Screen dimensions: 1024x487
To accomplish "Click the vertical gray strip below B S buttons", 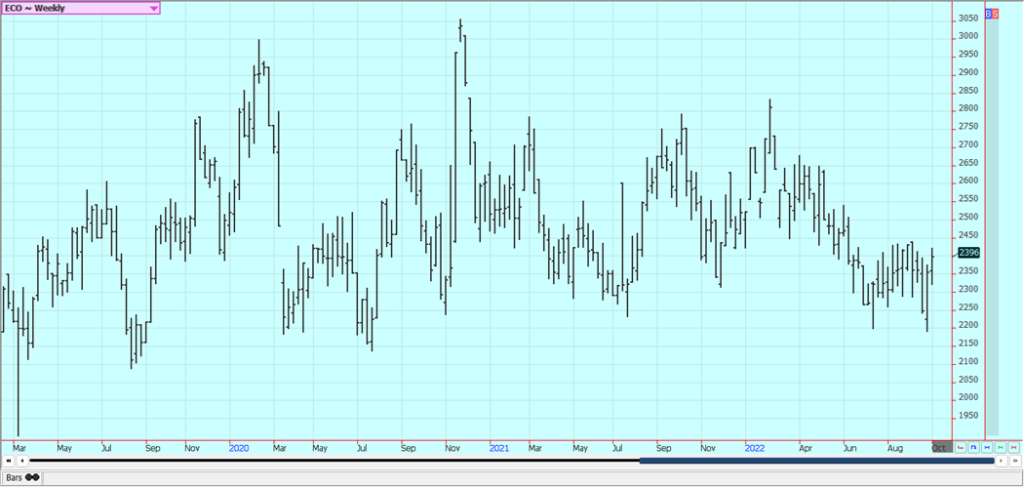I will [992, 227].
